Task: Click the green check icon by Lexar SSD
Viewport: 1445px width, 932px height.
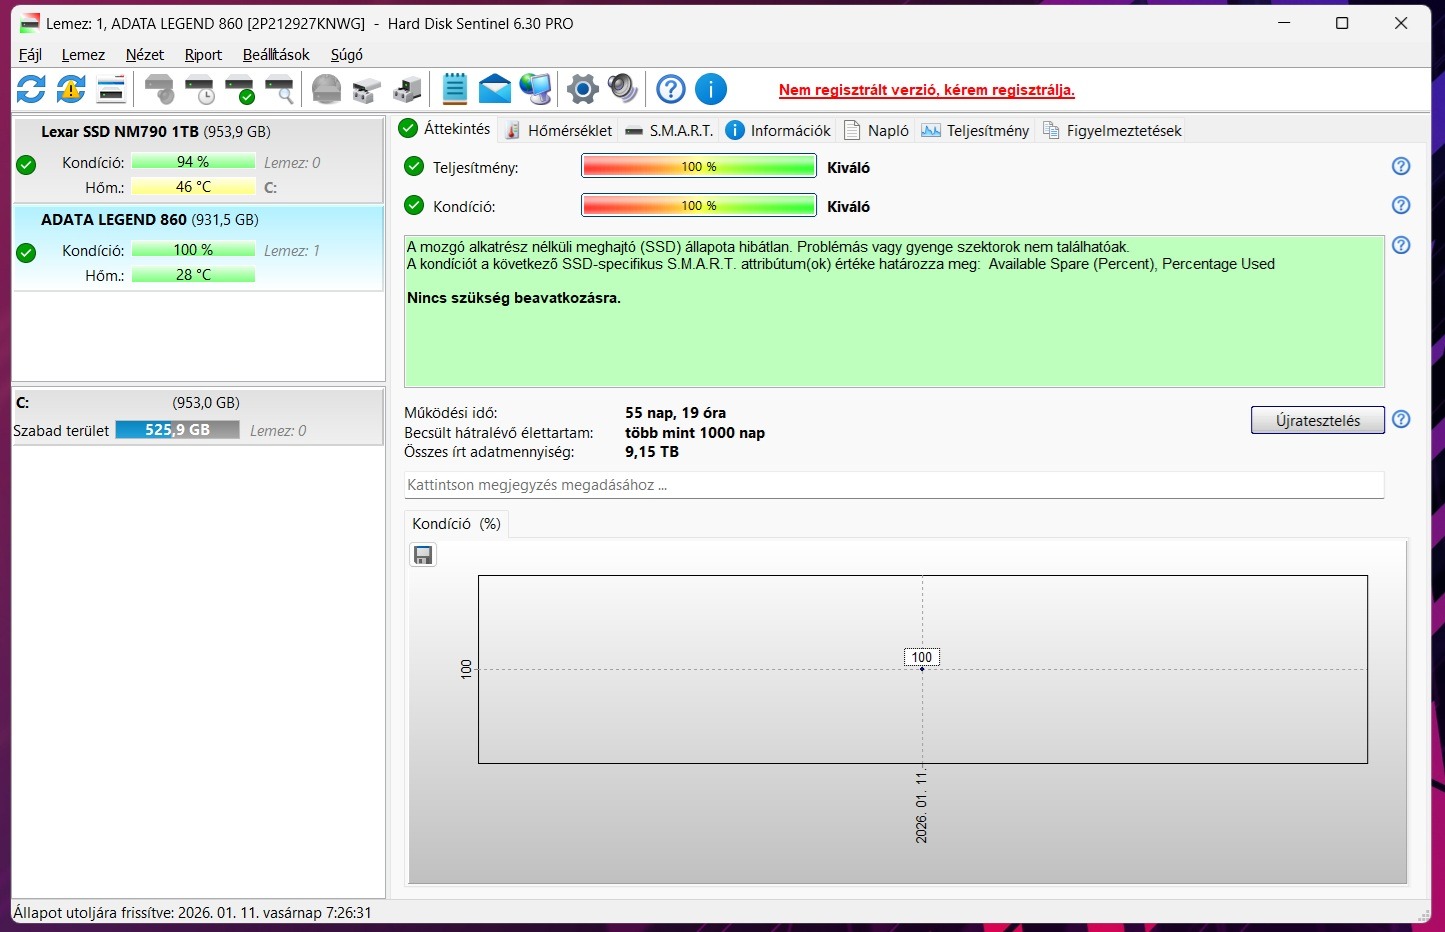Action: point(26,165)
